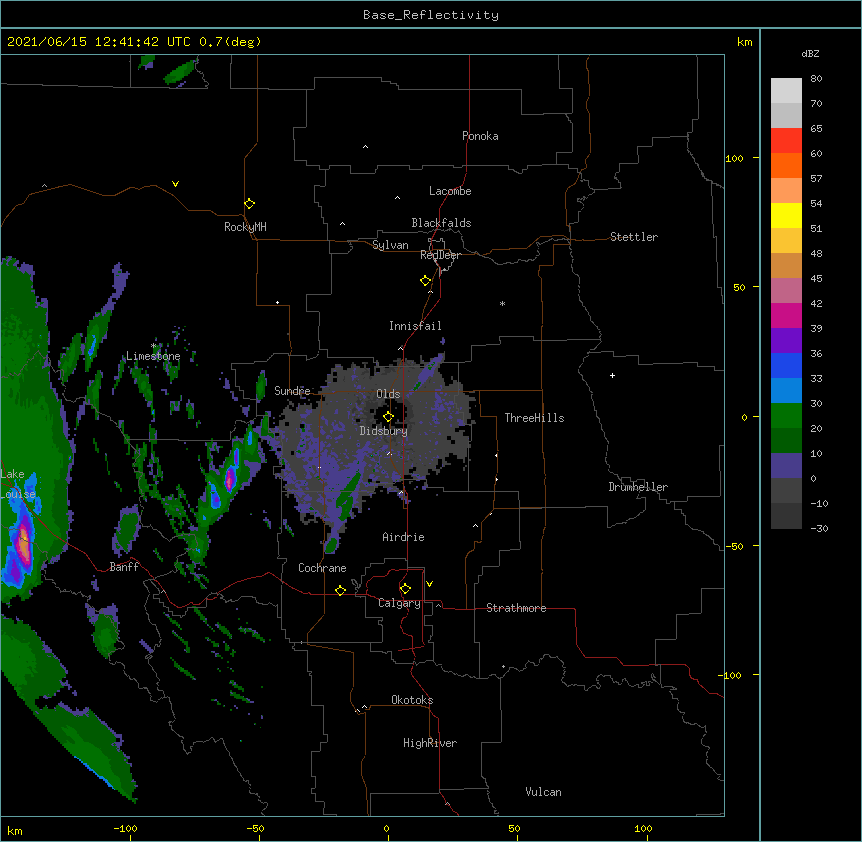Click the Innisfail city label
Image resolution: width=862 pixels, height=842 pixels.
click(x=415, y=326)
